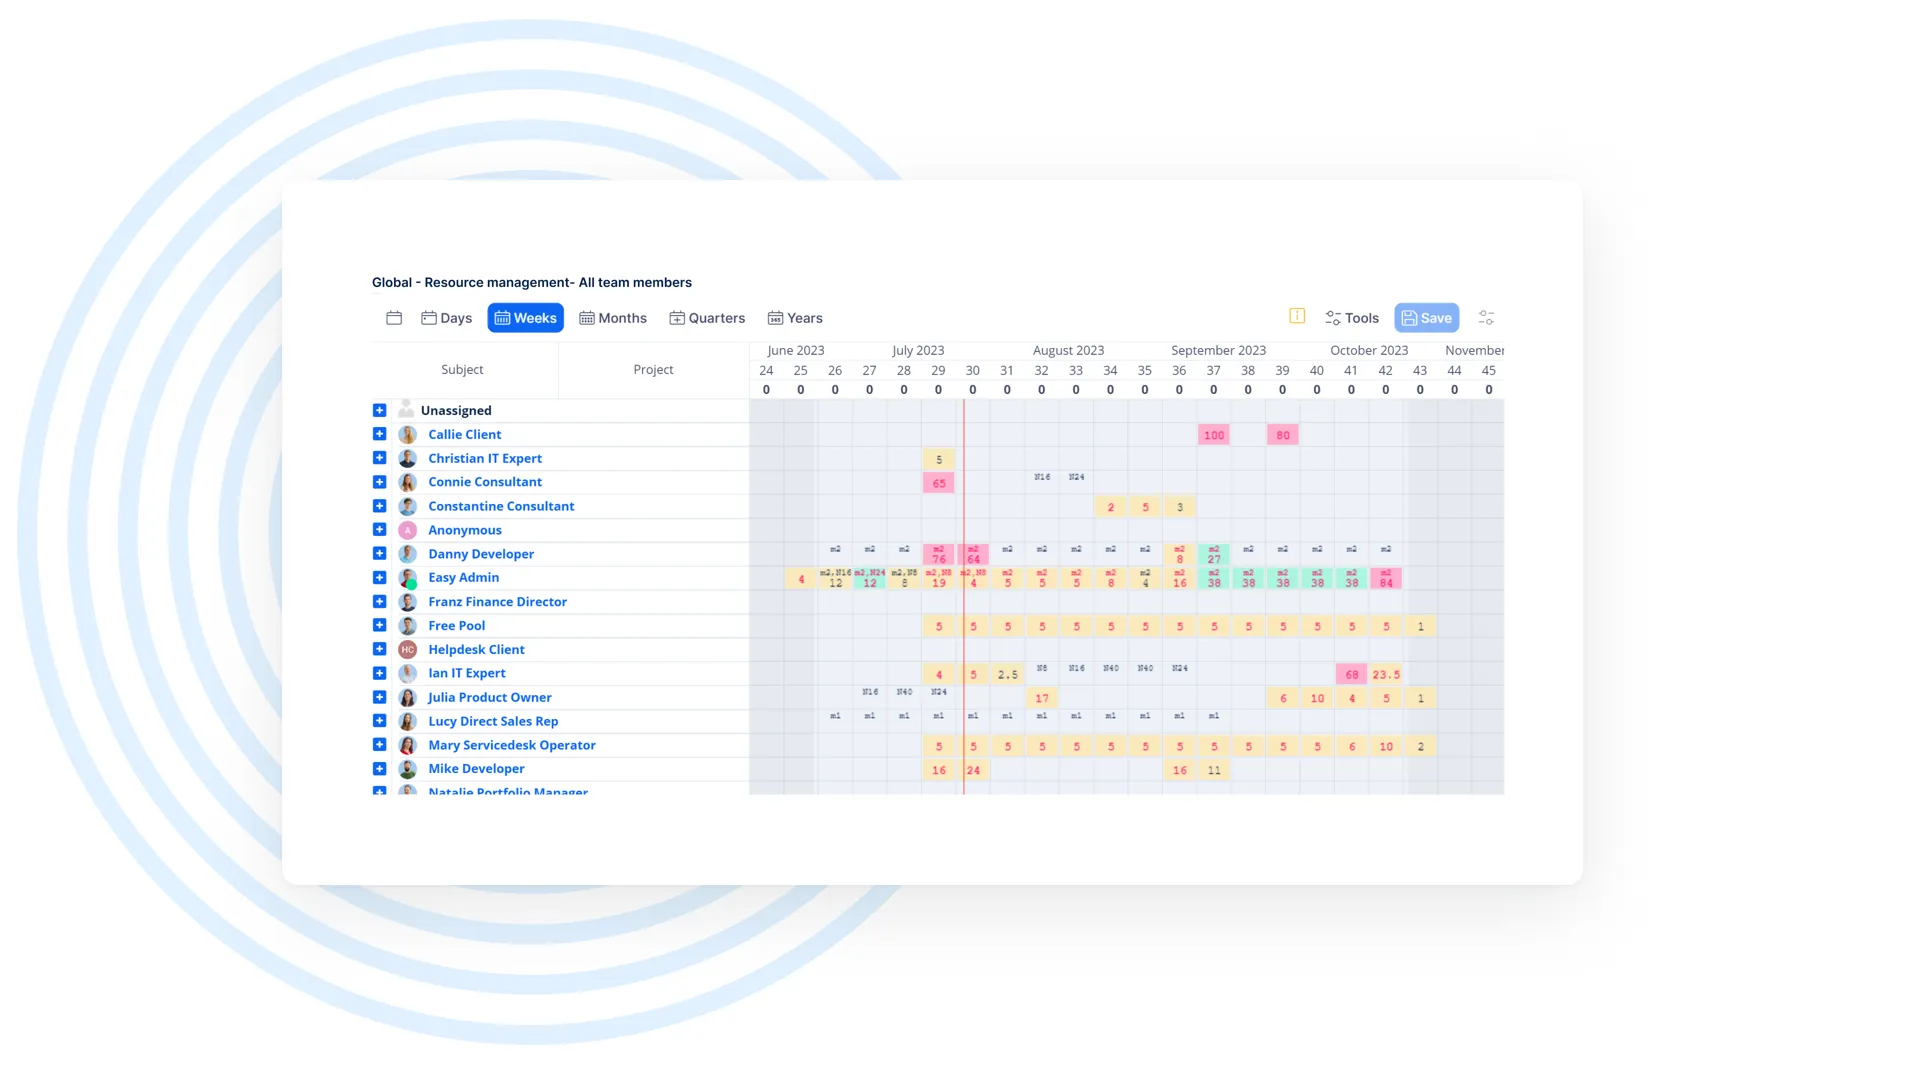Expand Lucy Direct Sales Rep row
This screenshot has height=1076, width=1920.
(x=379, y=721)
